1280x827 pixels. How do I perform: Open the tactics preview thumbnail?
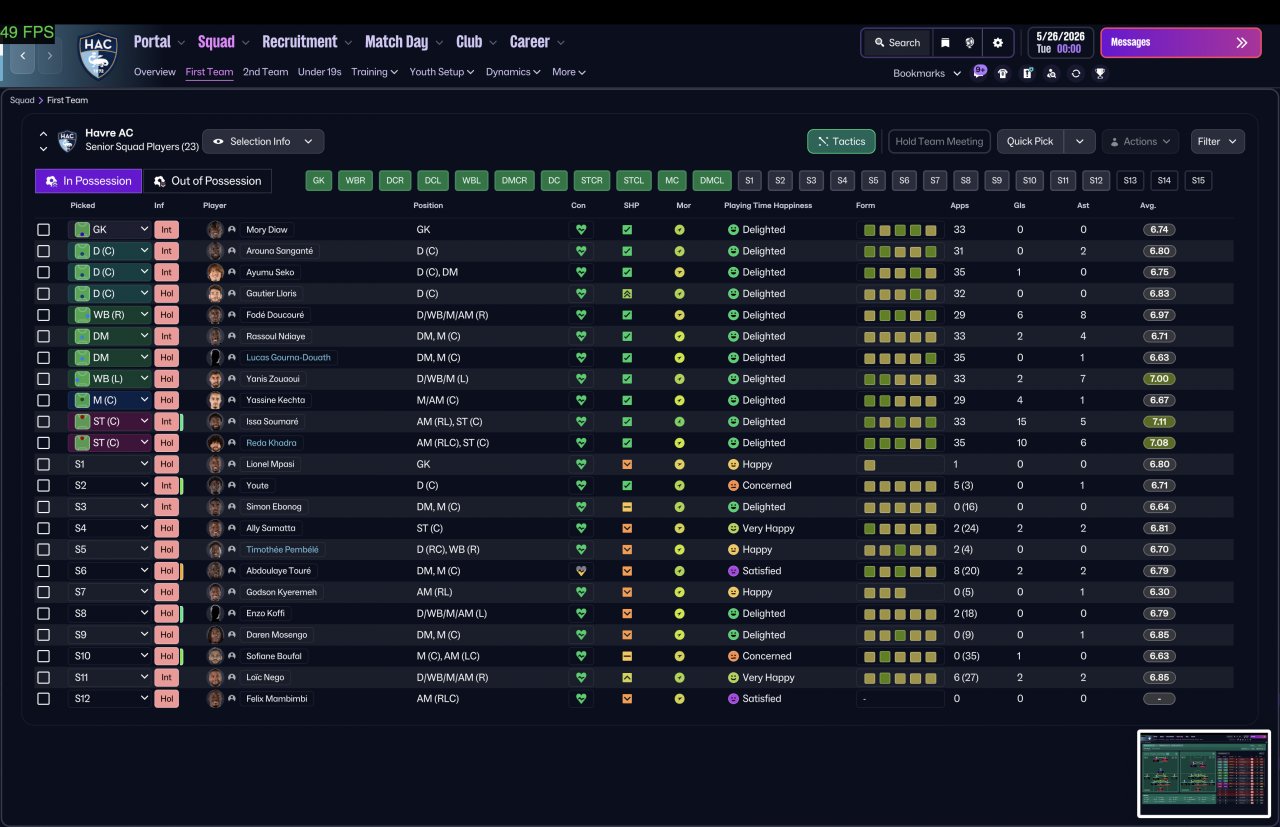(1204, 773)
